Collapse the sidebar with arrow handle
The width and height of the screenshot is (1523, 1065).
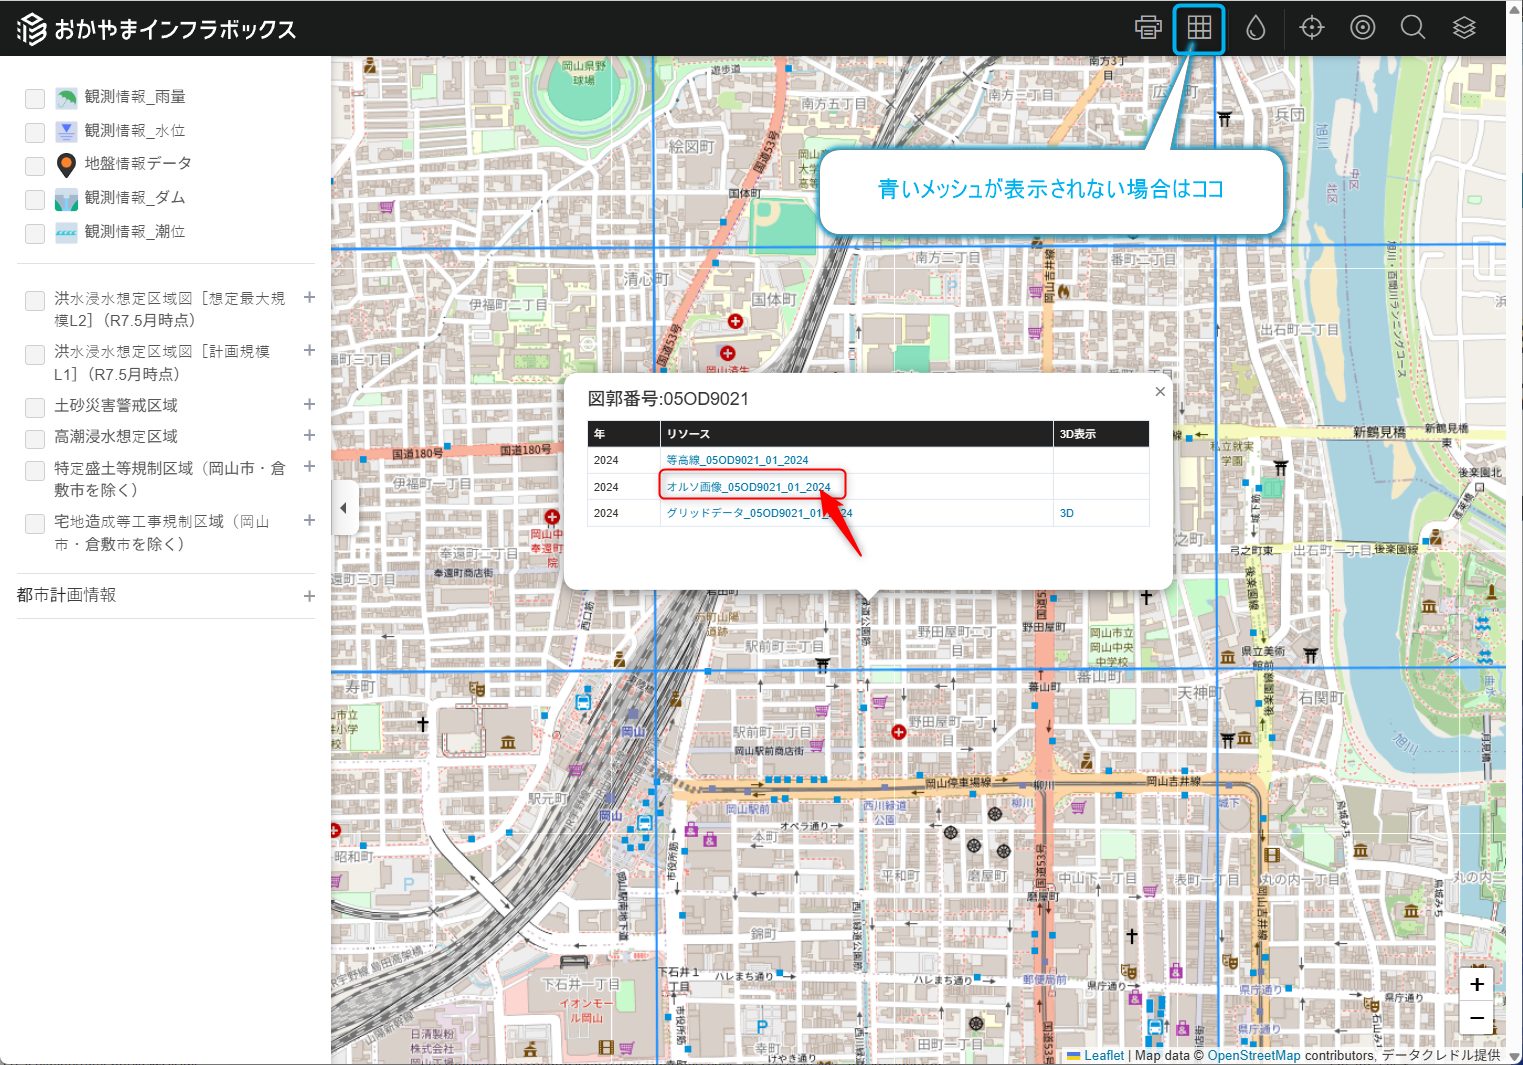[x=343, y=508]
